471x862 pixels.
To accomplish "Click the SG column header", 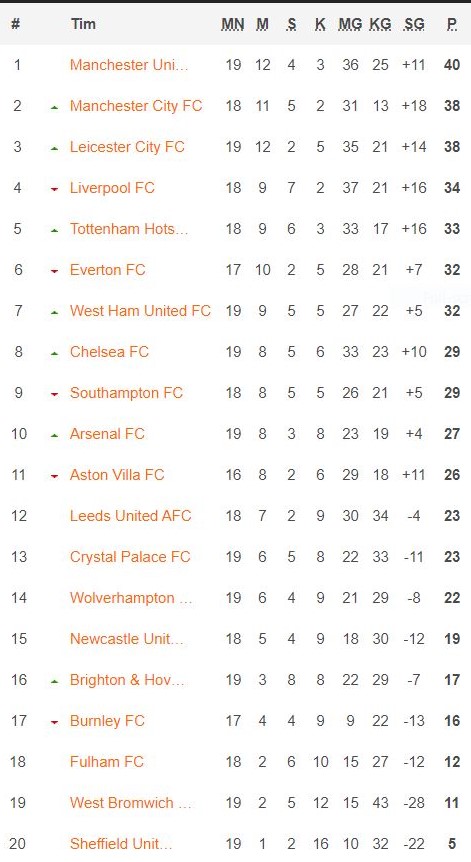I will point(414,24).
